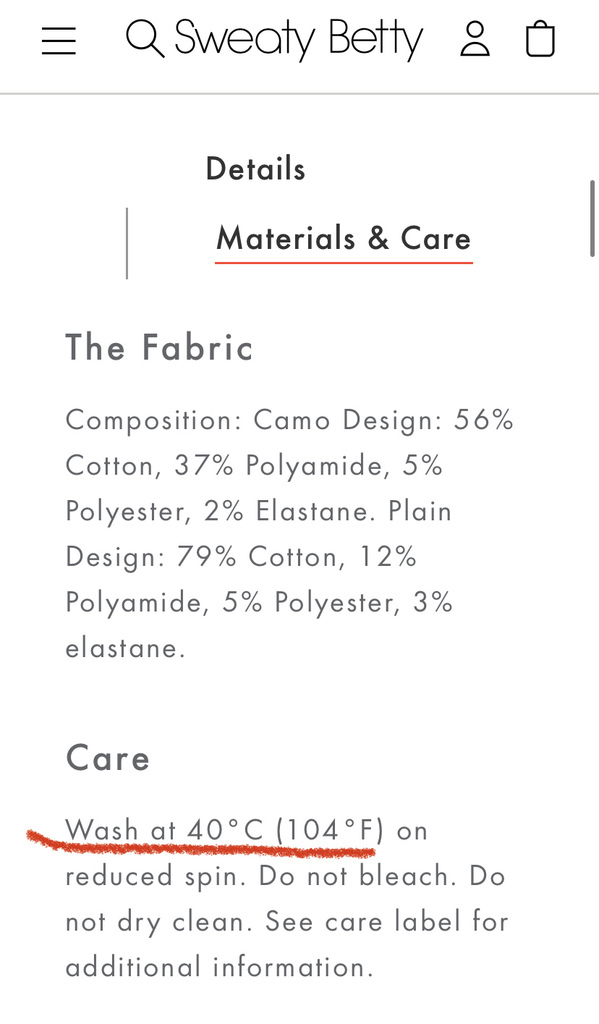599x1024 pixels.
Task: Click the "Wash at 40°C (104°F)" text
Action: click(225, 830)
